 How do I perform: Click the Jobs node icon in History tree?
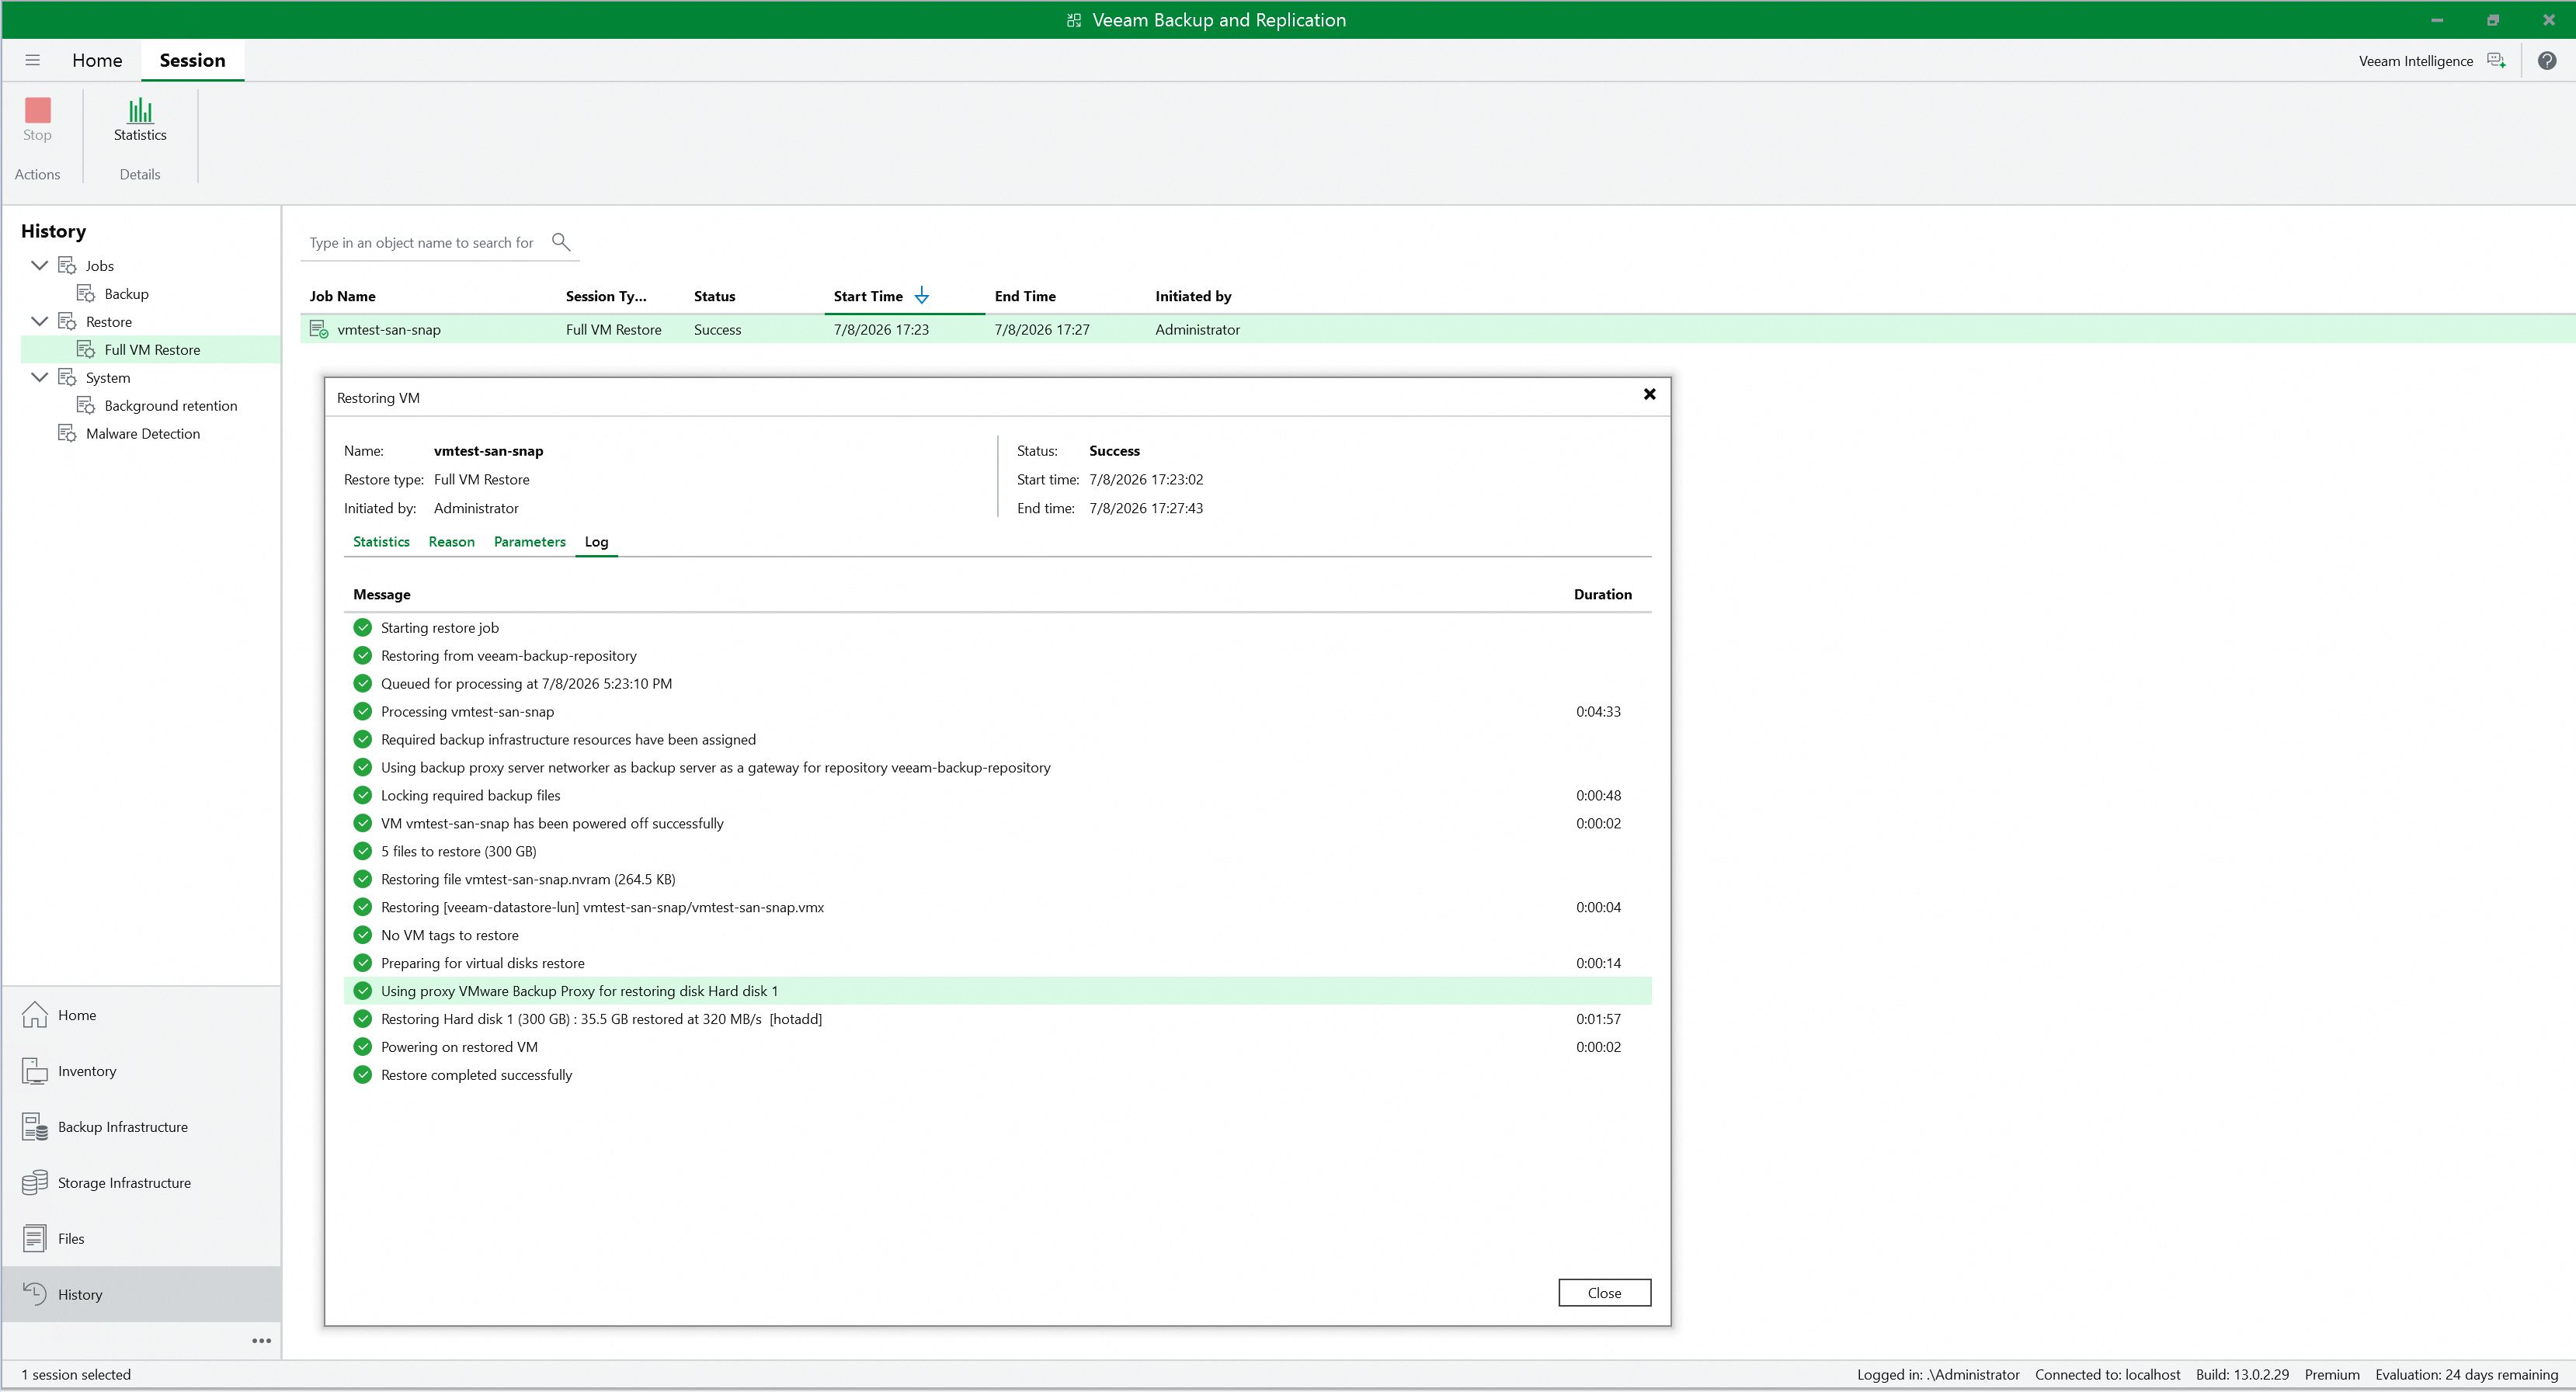coord(67,265)
